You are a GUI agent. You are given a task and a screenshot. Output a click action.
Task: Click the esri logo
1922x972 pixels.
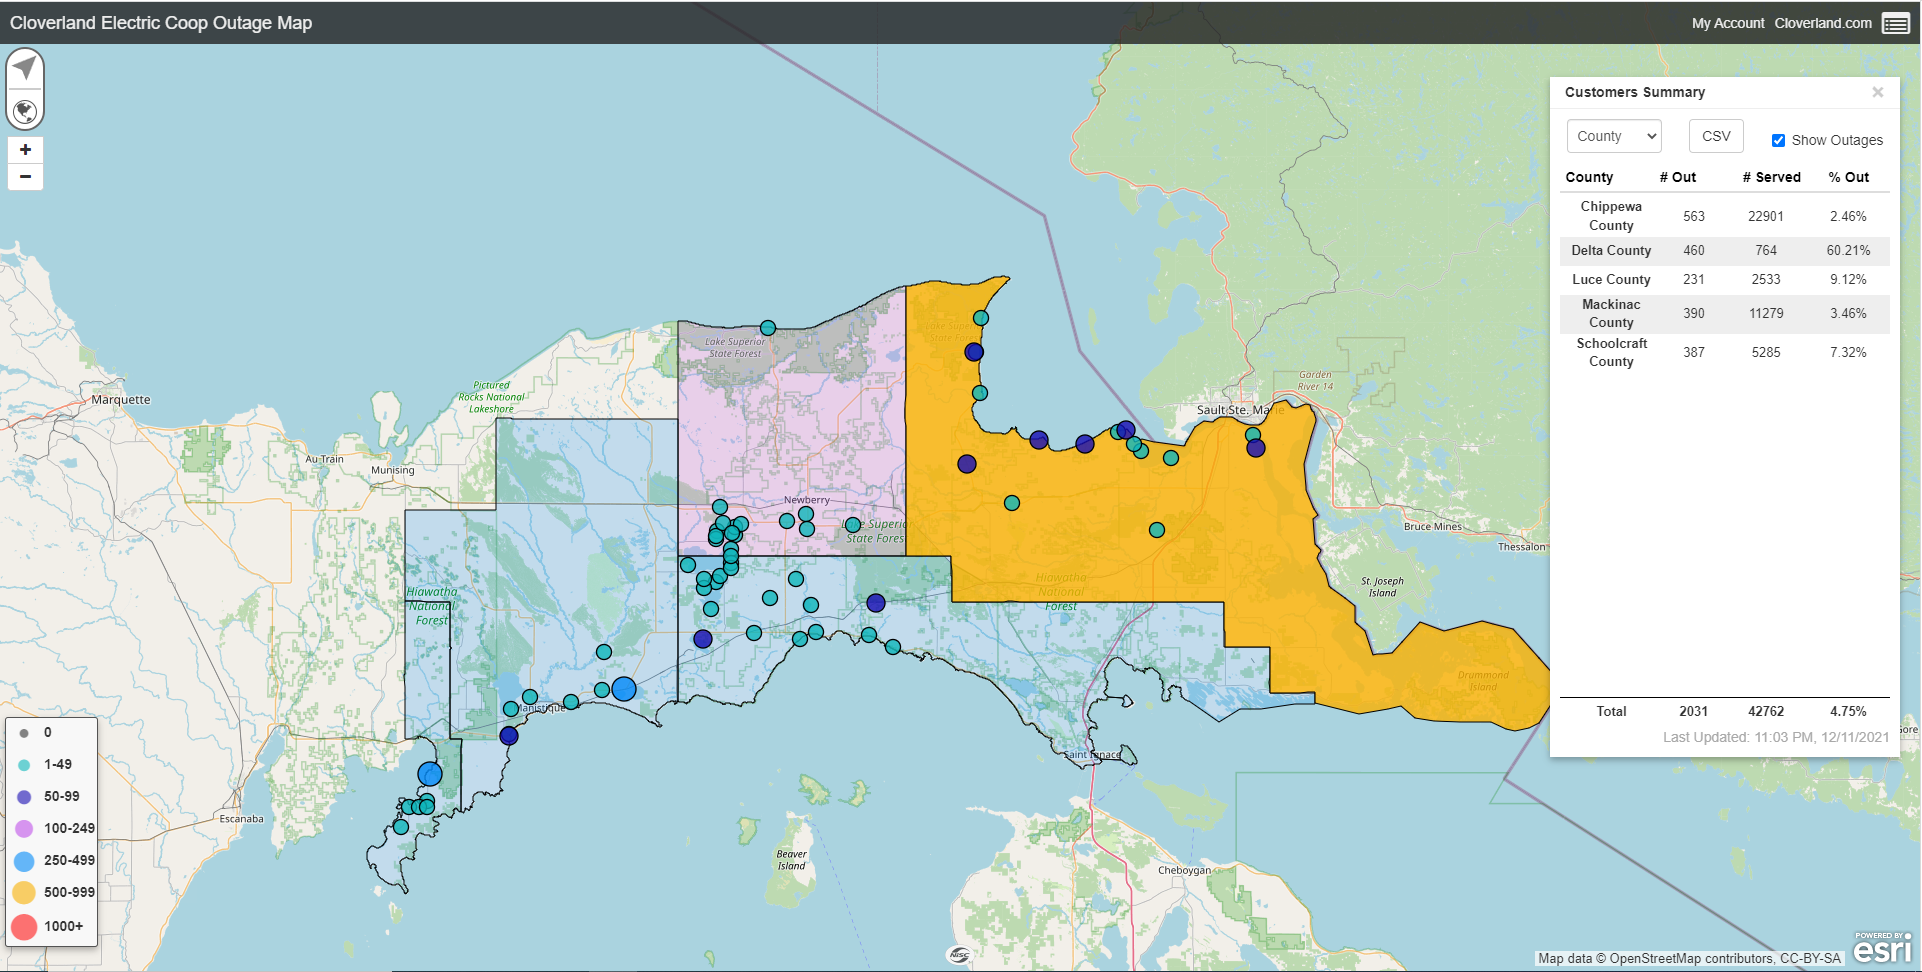(1882, 948)
